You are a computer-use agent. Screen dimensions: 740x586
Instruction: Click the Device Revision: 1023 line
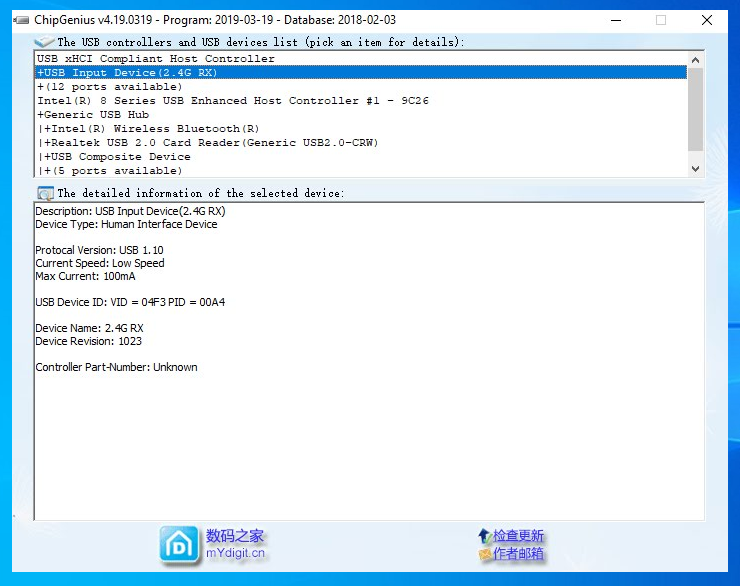click(x=88, y=341)
